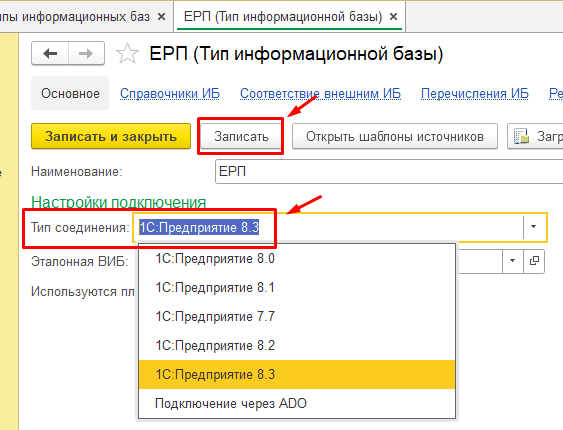
Task: Open the Справочники ИБ link
Action: (169, 93)
